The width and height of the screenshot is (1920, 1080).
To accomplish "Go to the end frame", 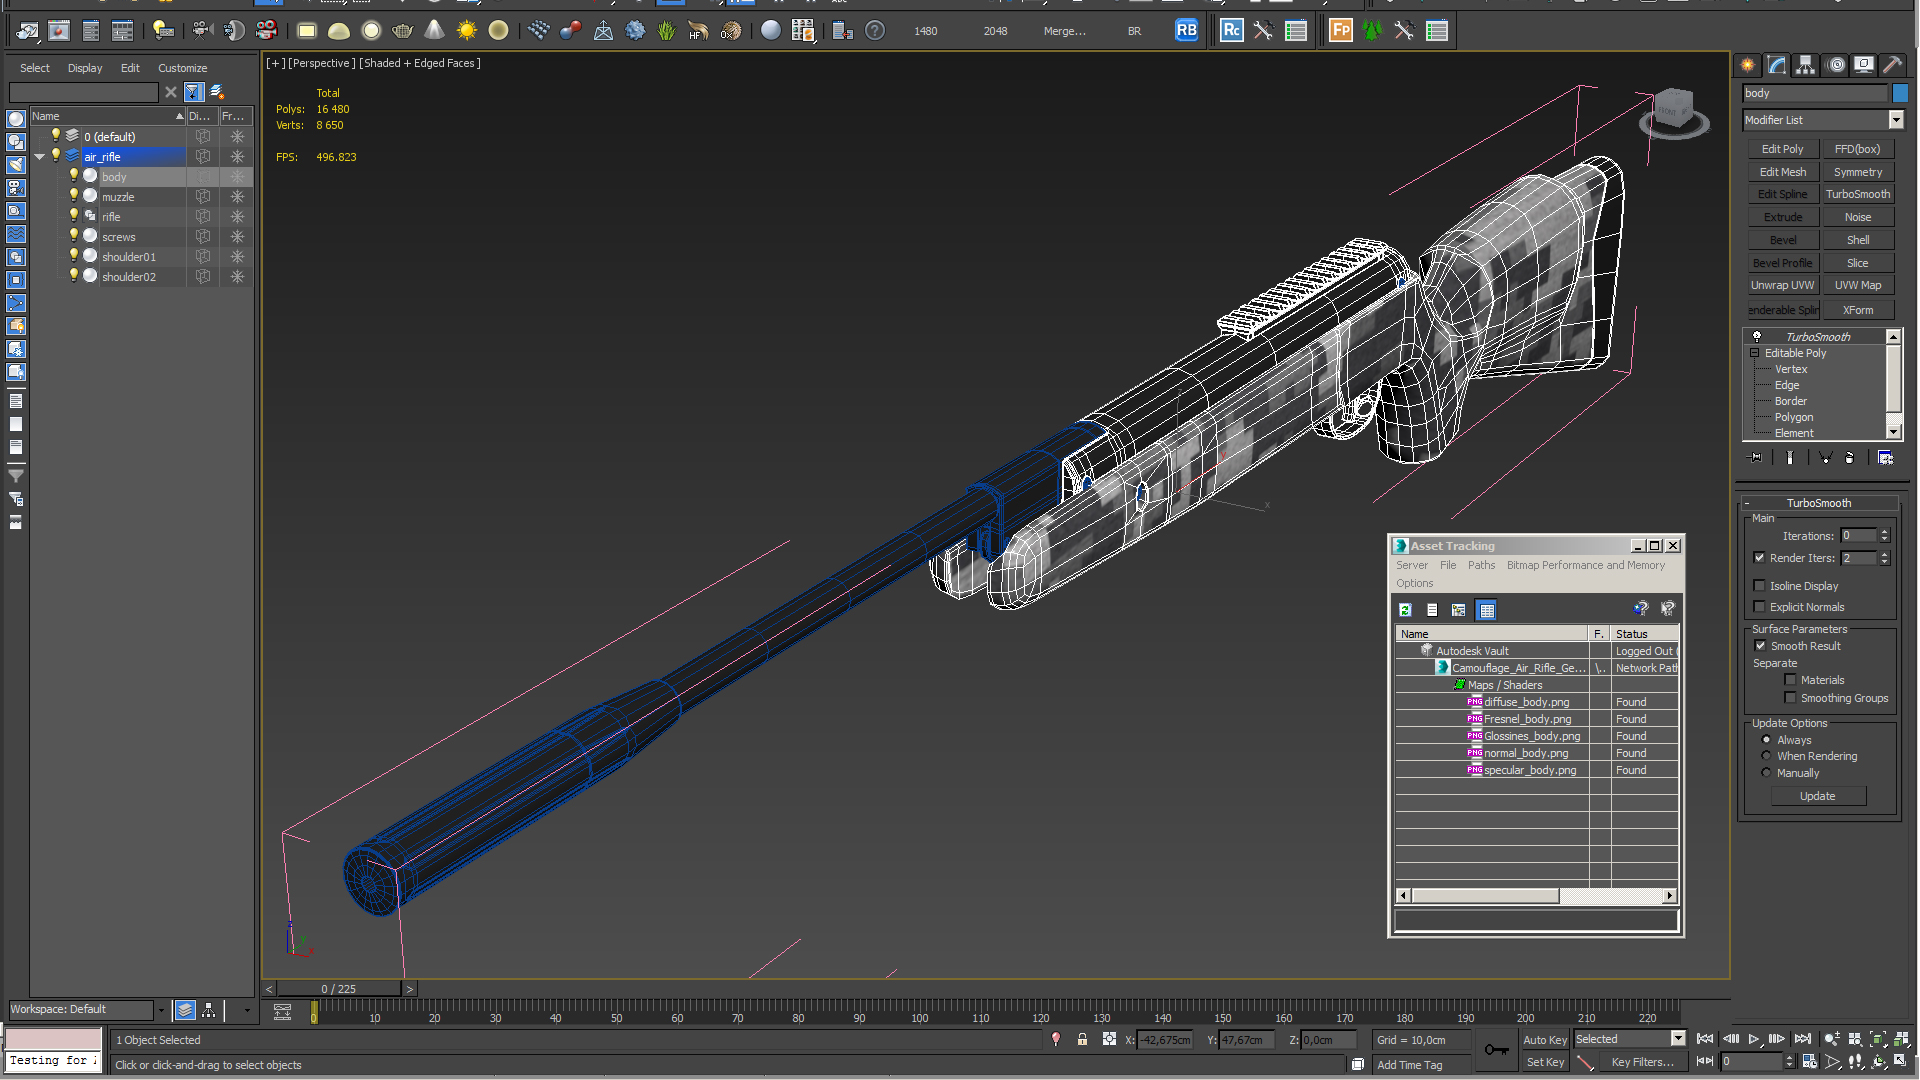I will 1802,1040.
